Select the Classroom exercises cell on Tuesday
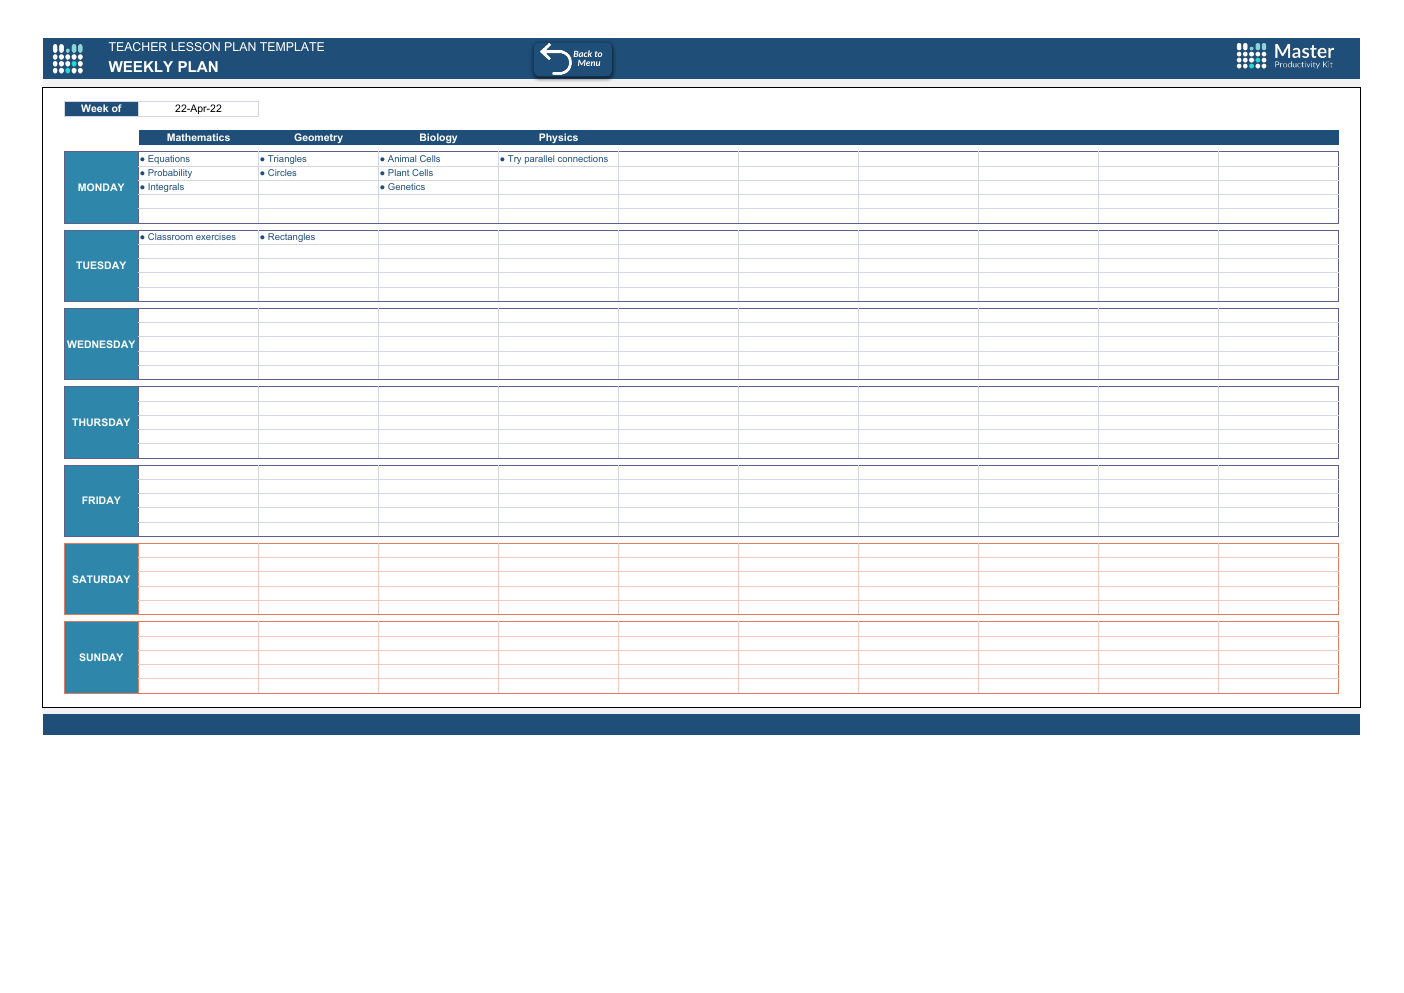This screenshot has height=993, width=1404. click(198, 237)
